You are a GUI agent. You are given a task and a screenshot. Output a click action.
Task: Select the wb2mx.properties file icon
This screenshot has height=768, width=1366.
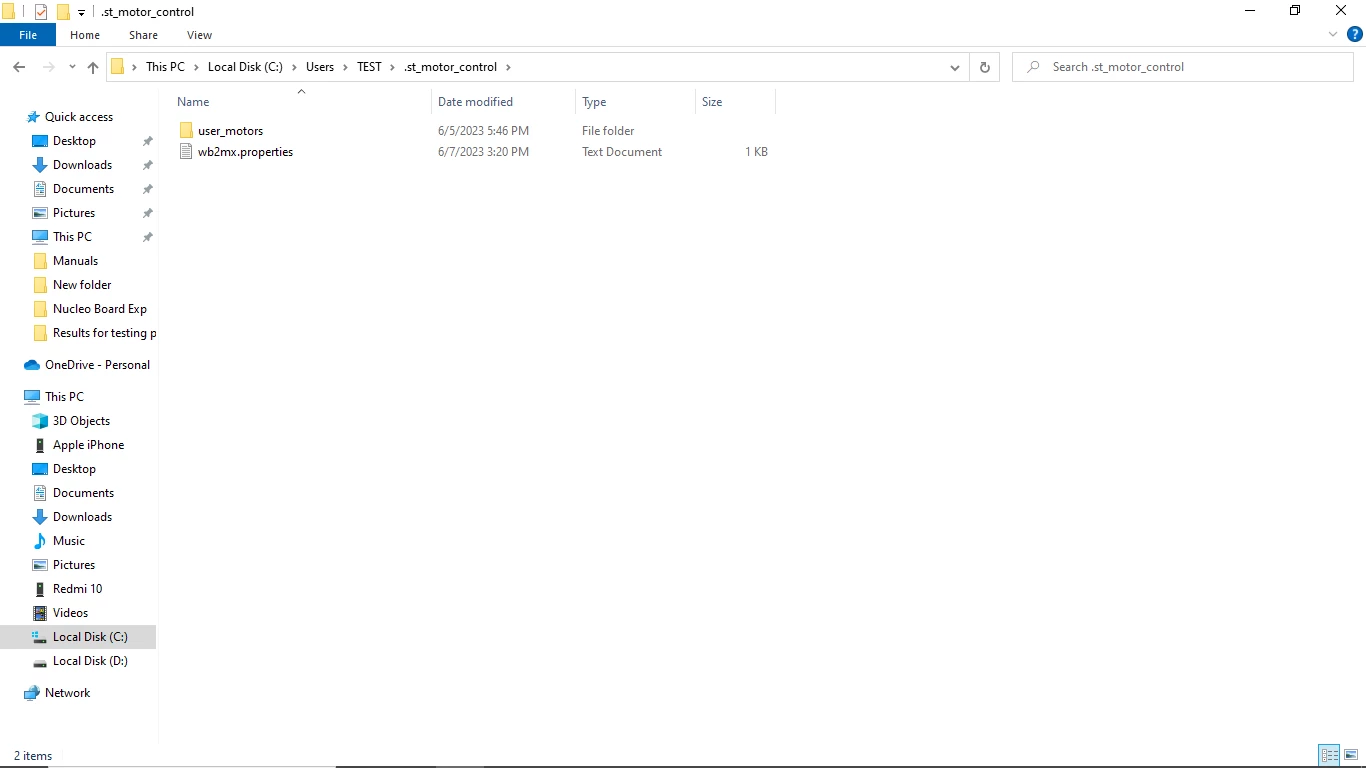point(186,152)
